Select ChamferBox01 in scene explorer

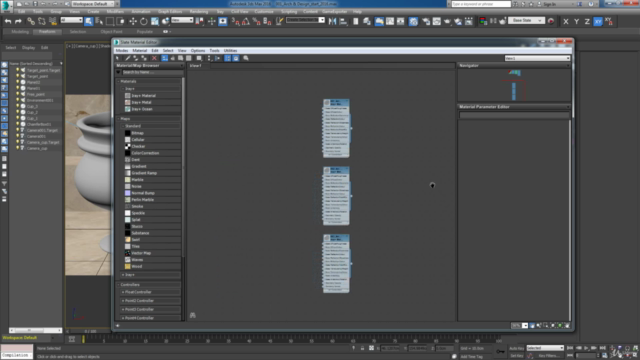point(39,124)
